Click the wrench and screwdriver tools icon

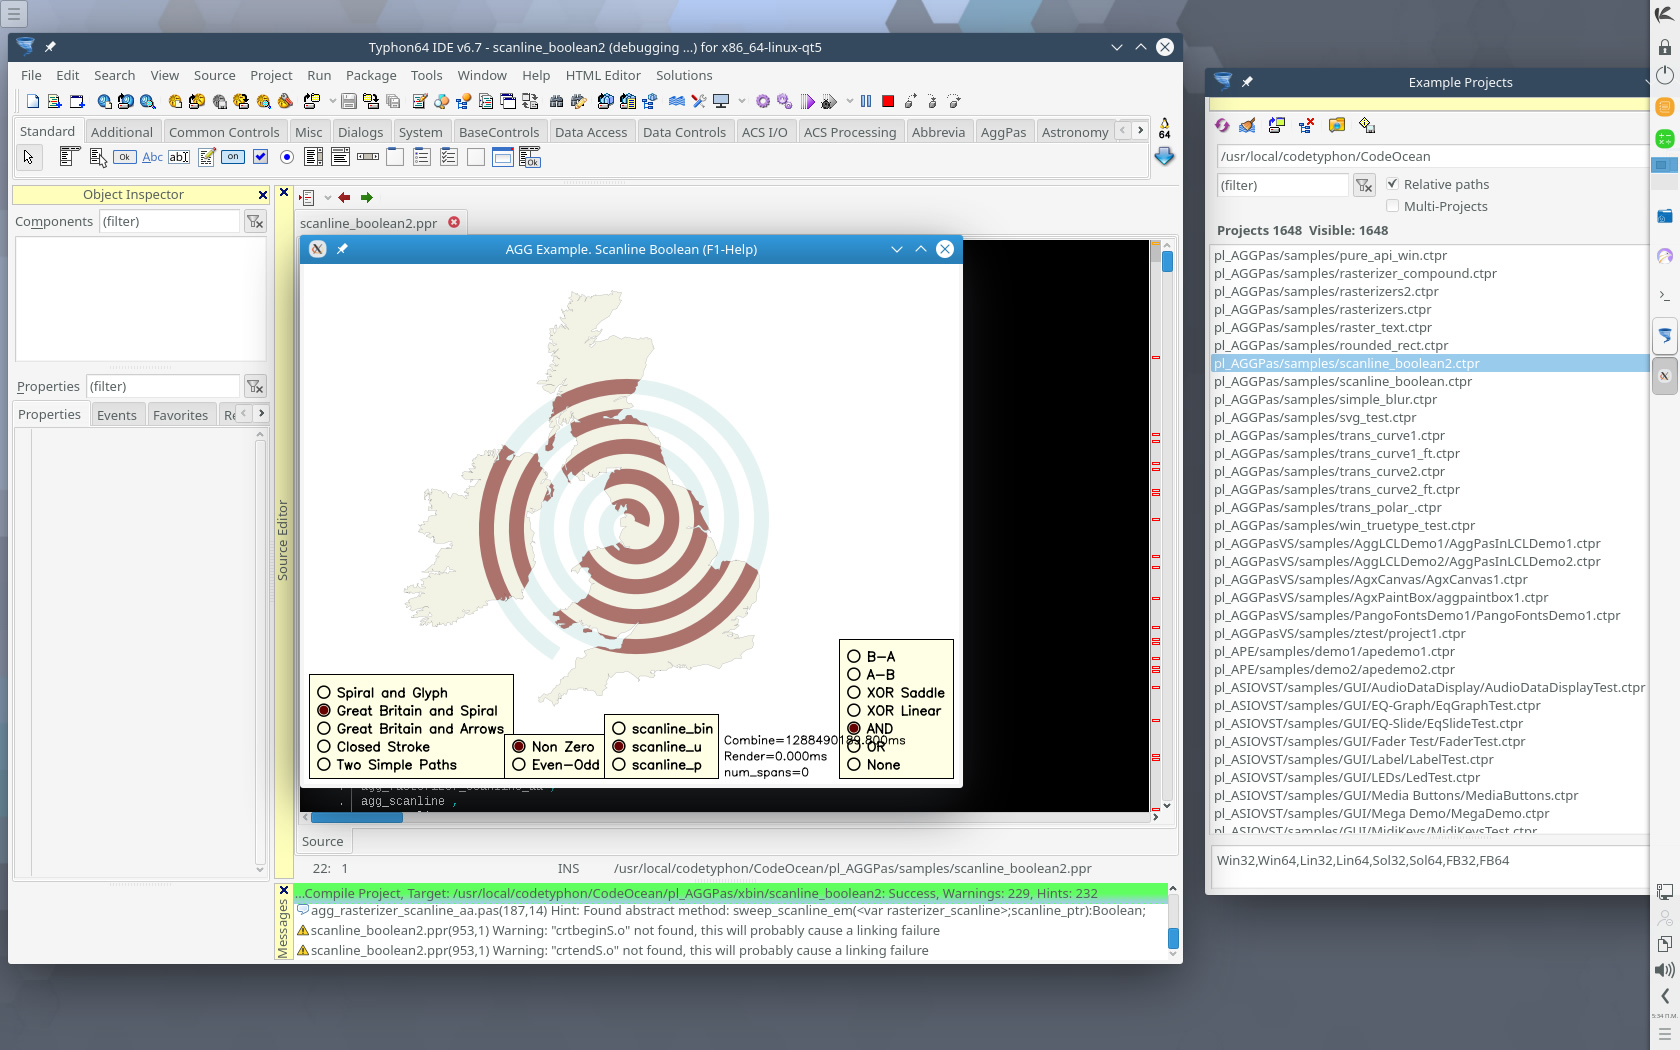[x=698, y=101]
